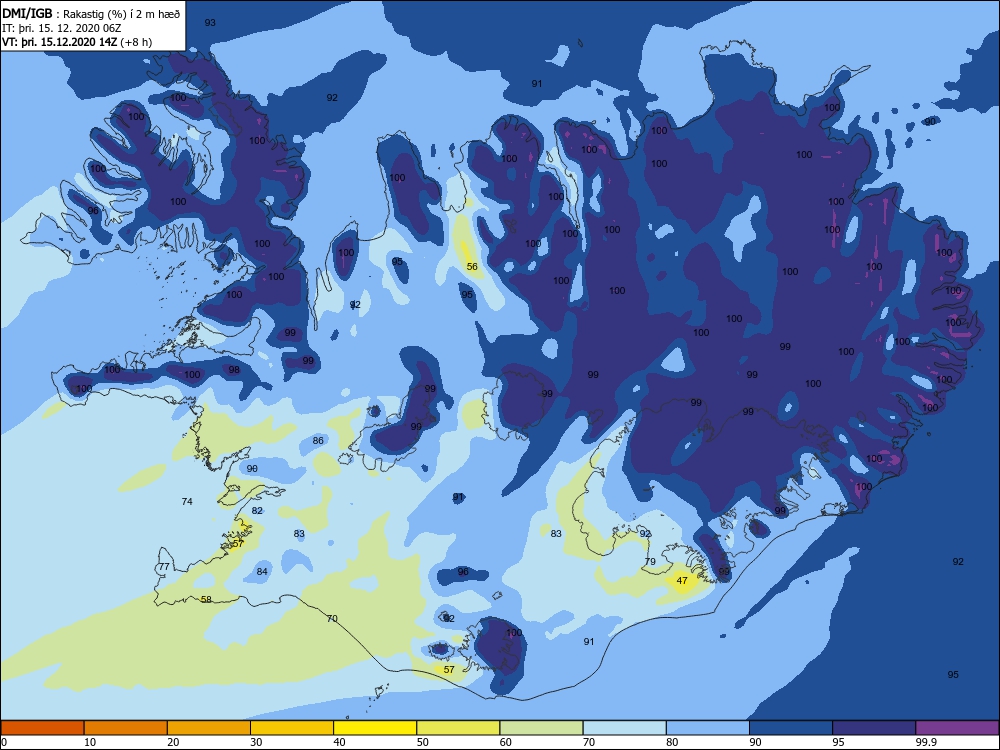Click the humidity value 84 on the map

[x=262, y=571]
